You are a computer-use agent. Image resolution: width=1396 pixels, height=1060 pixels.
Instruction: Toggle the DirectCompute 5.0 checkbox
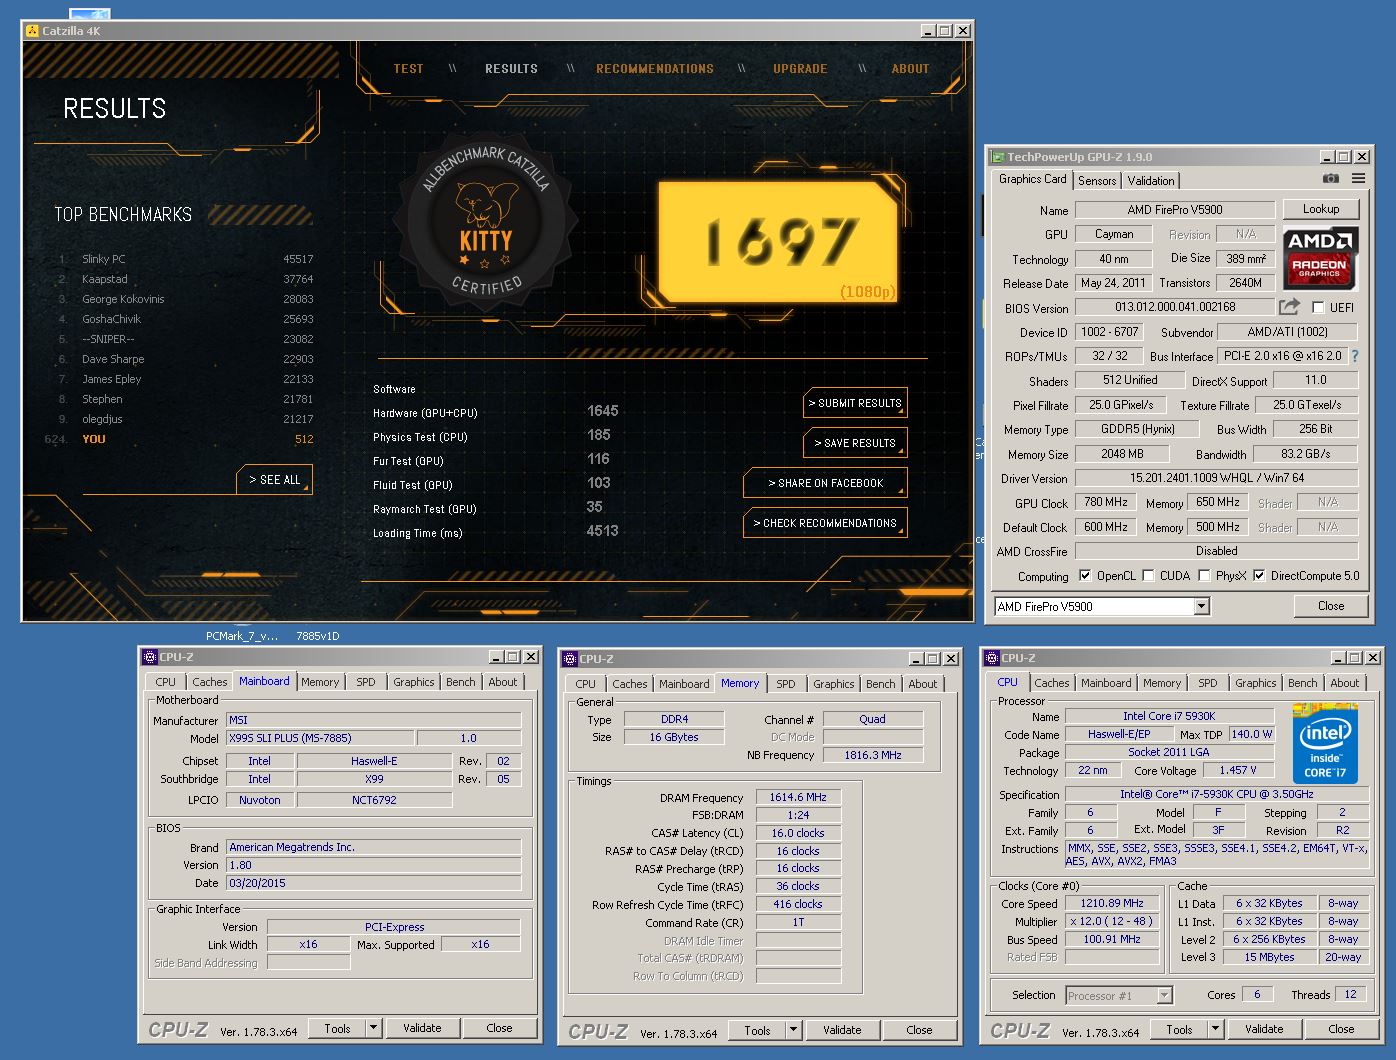pos(1259,576)
